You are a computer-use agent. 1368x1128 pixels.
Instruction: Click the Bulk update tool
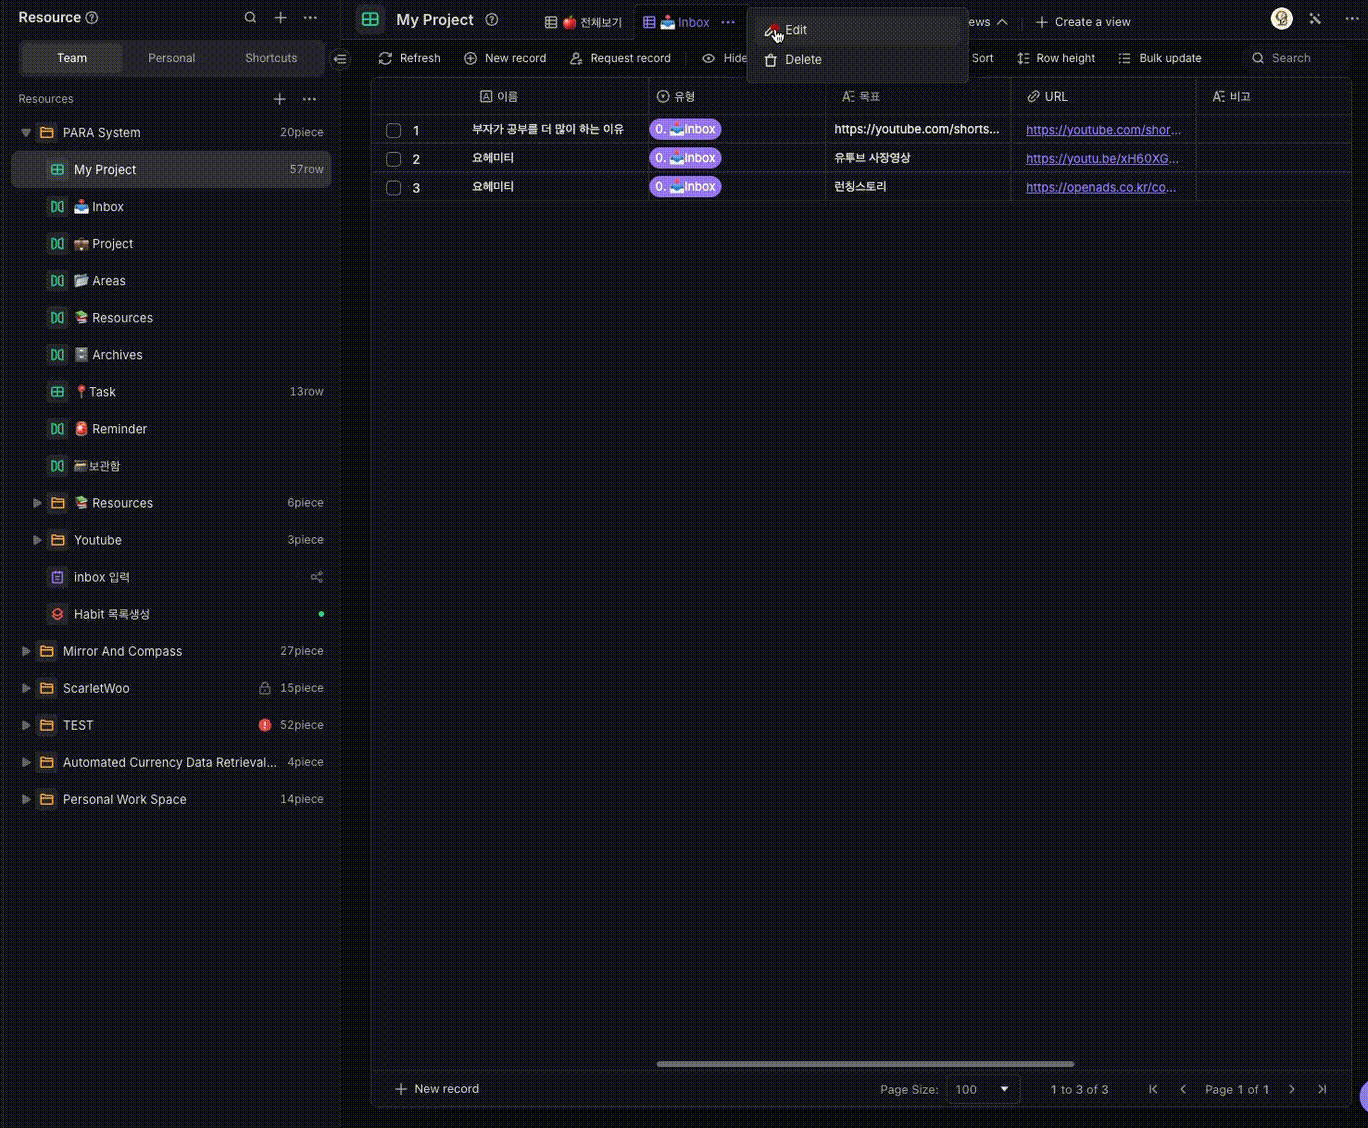pyautogui.click(x=1159, y=59)
